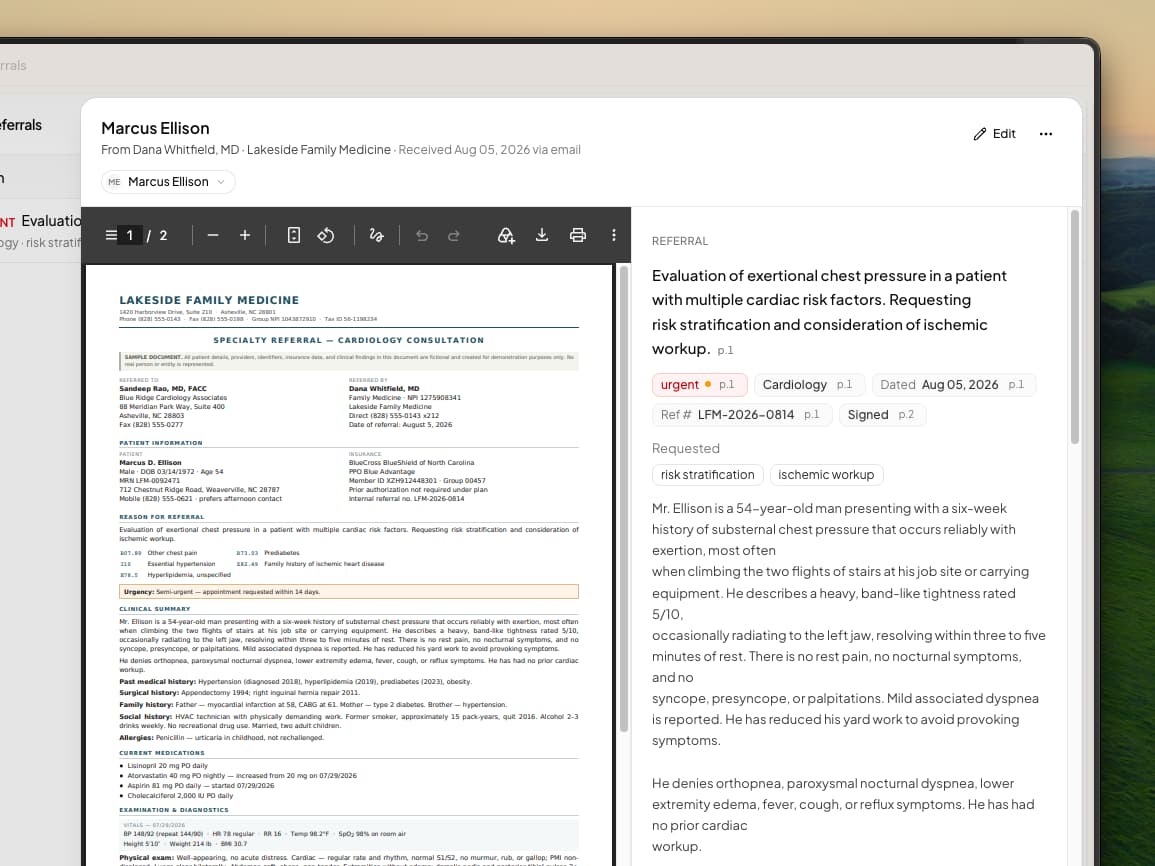Click Urgency semi-urgent banner in PDF

348,591
